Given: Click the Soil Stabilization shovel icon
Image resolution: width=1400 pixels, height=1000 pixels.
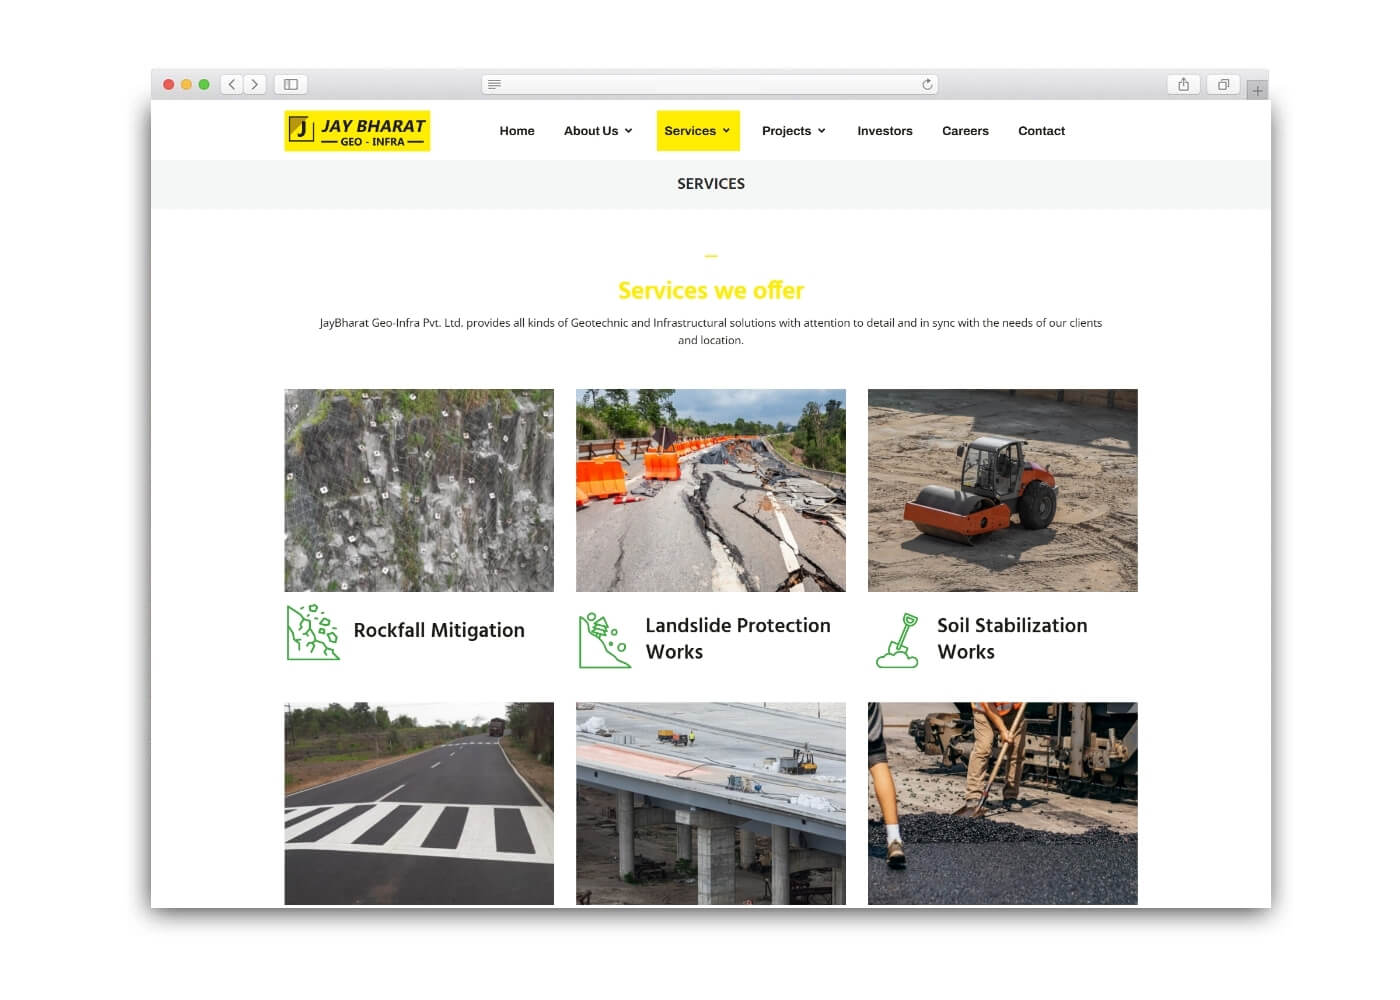Looking at the screenshot, I should (x=897, y=640).
